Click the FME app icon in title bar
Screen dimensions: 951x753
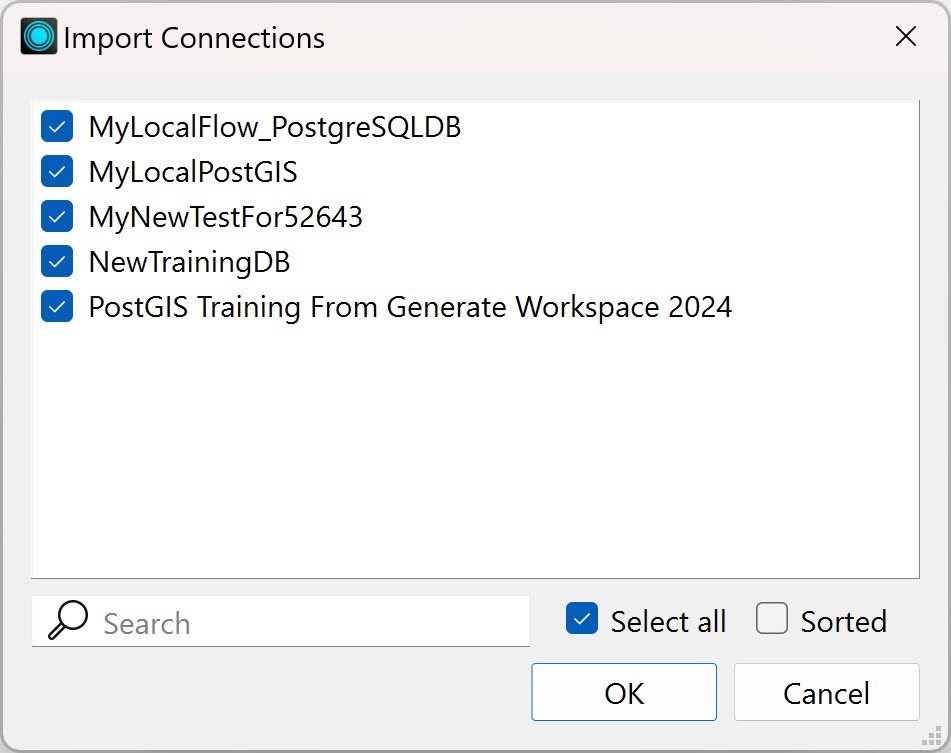tap(39, 36)
